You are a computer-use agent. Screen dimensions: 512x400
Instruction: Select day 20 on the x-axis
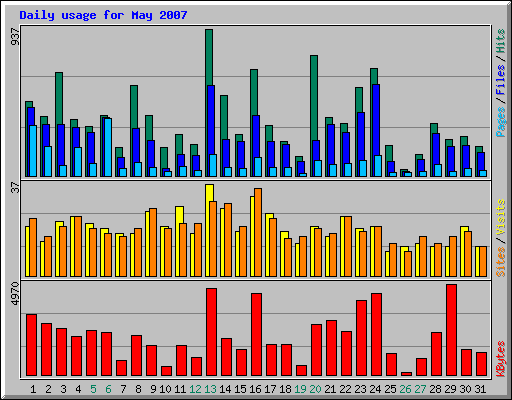pyautogui.click(x=315, y=389)
